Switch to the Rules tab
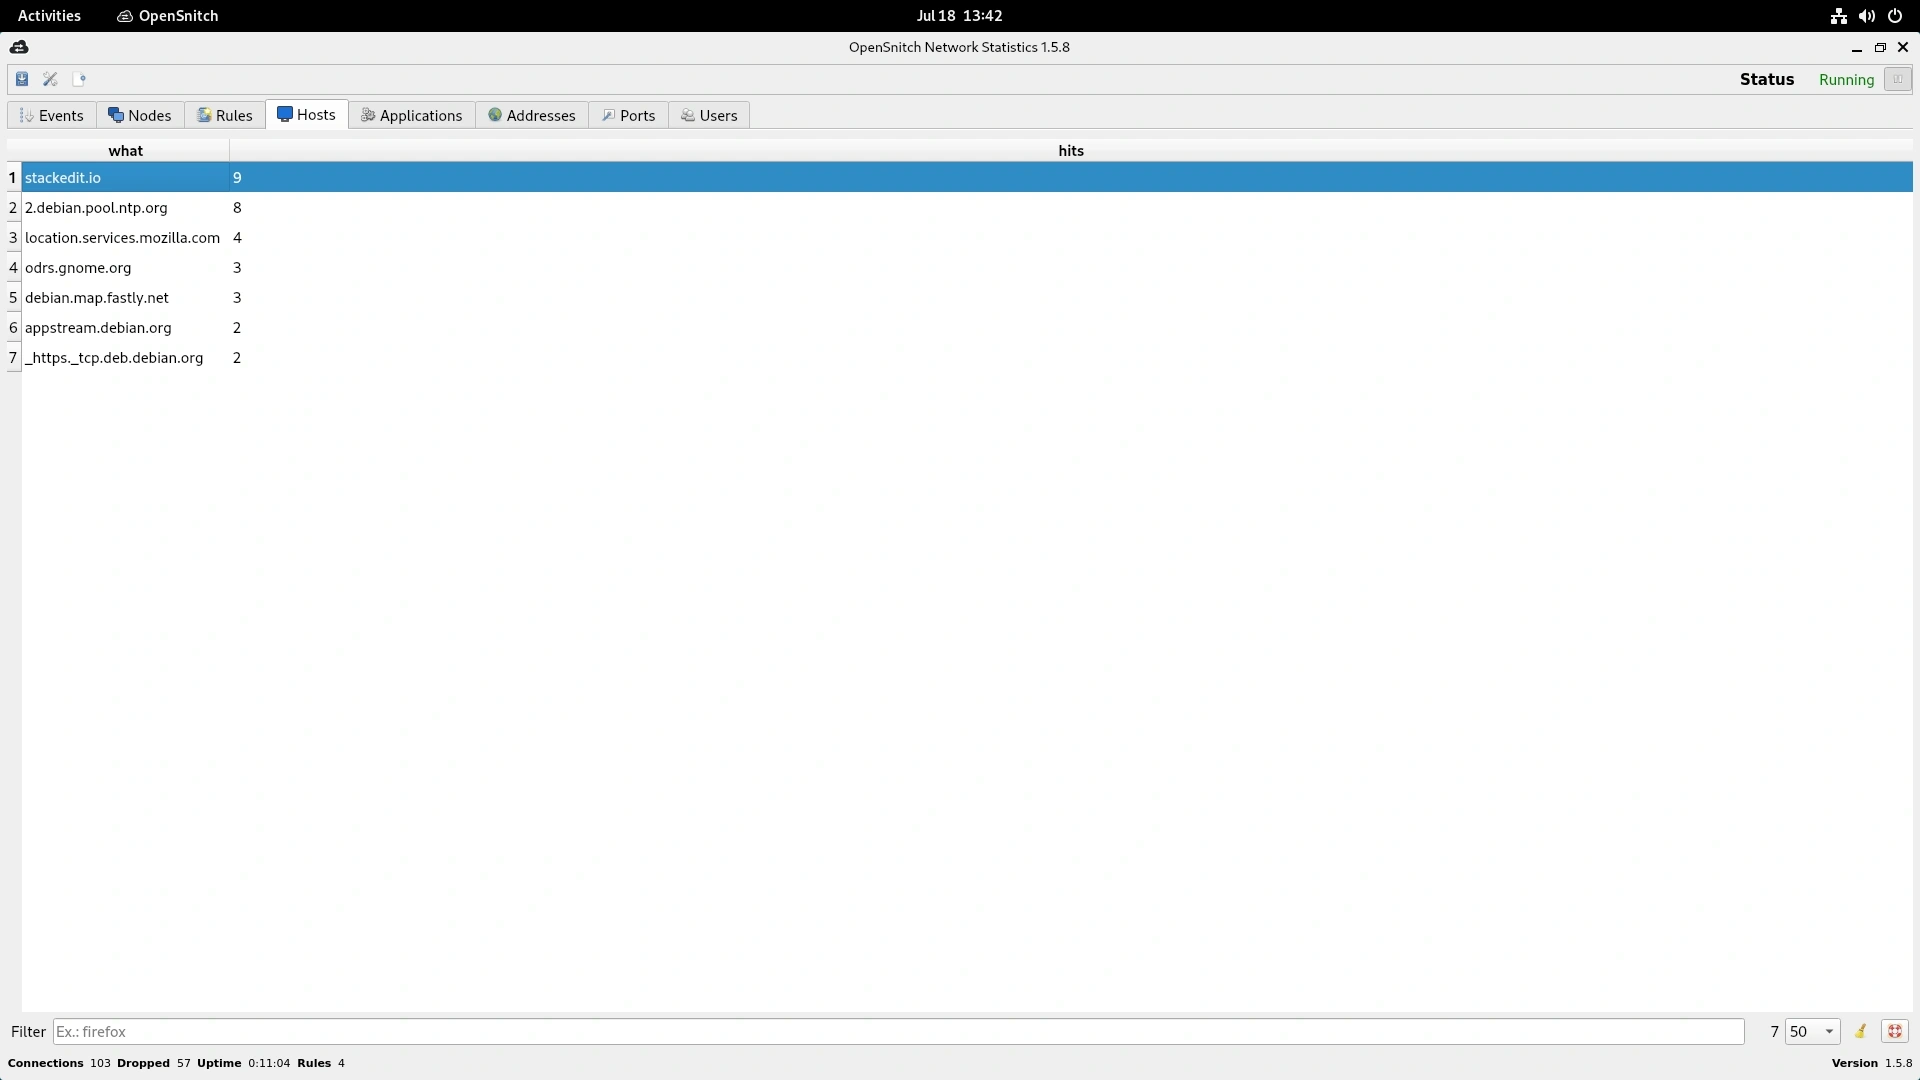Viewport: 1920px width, 1080px height. click(x=224, y=115)
